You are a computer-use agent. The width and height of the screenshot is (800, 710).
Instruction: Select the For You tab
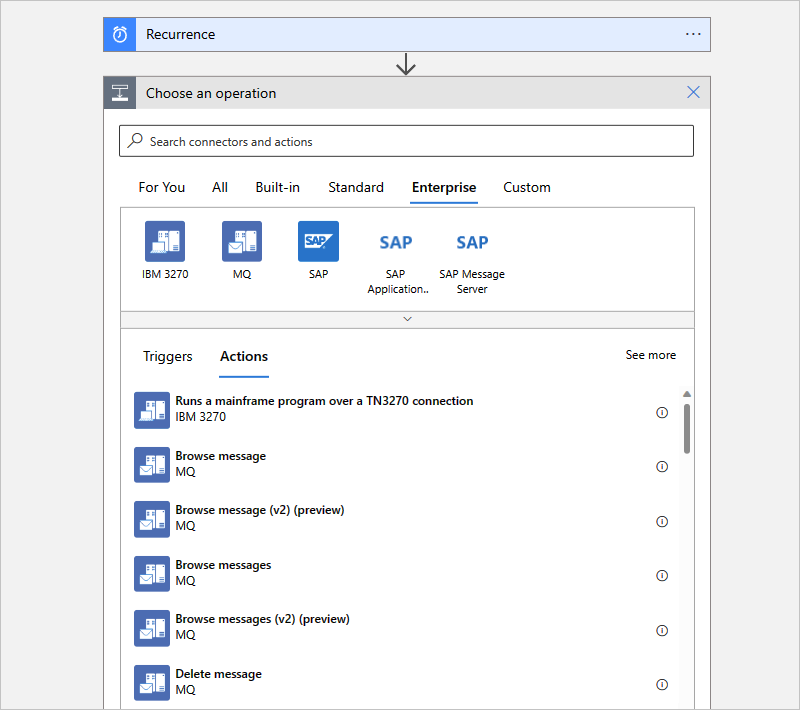(162, 187)
